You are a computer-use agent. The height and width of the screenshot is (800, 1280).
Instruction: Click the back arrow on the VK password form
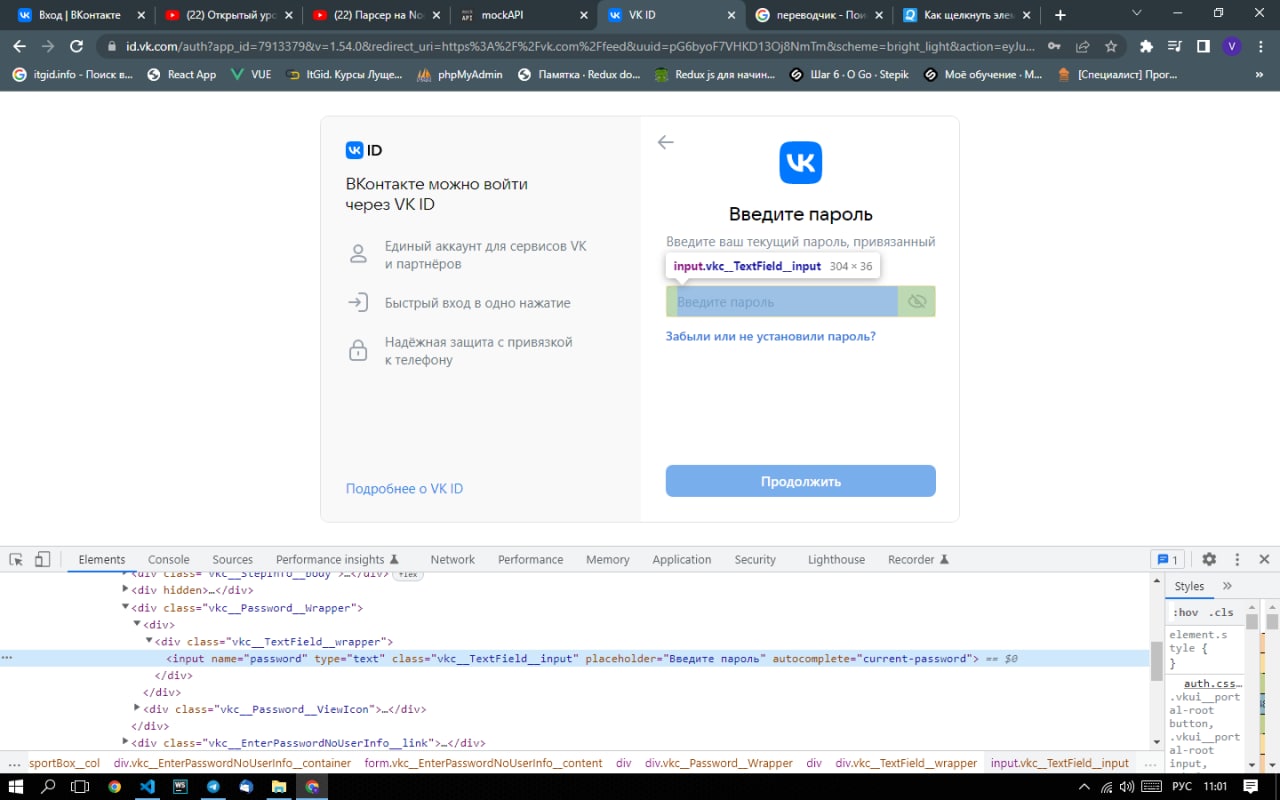(x=665, y=142)
